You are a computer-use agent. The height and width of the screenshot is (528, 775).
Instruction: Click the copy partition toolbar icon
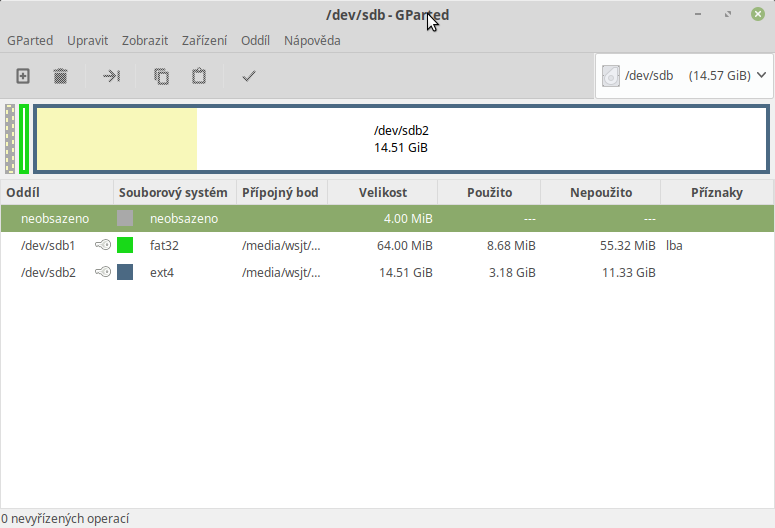[x=162, y=76]
